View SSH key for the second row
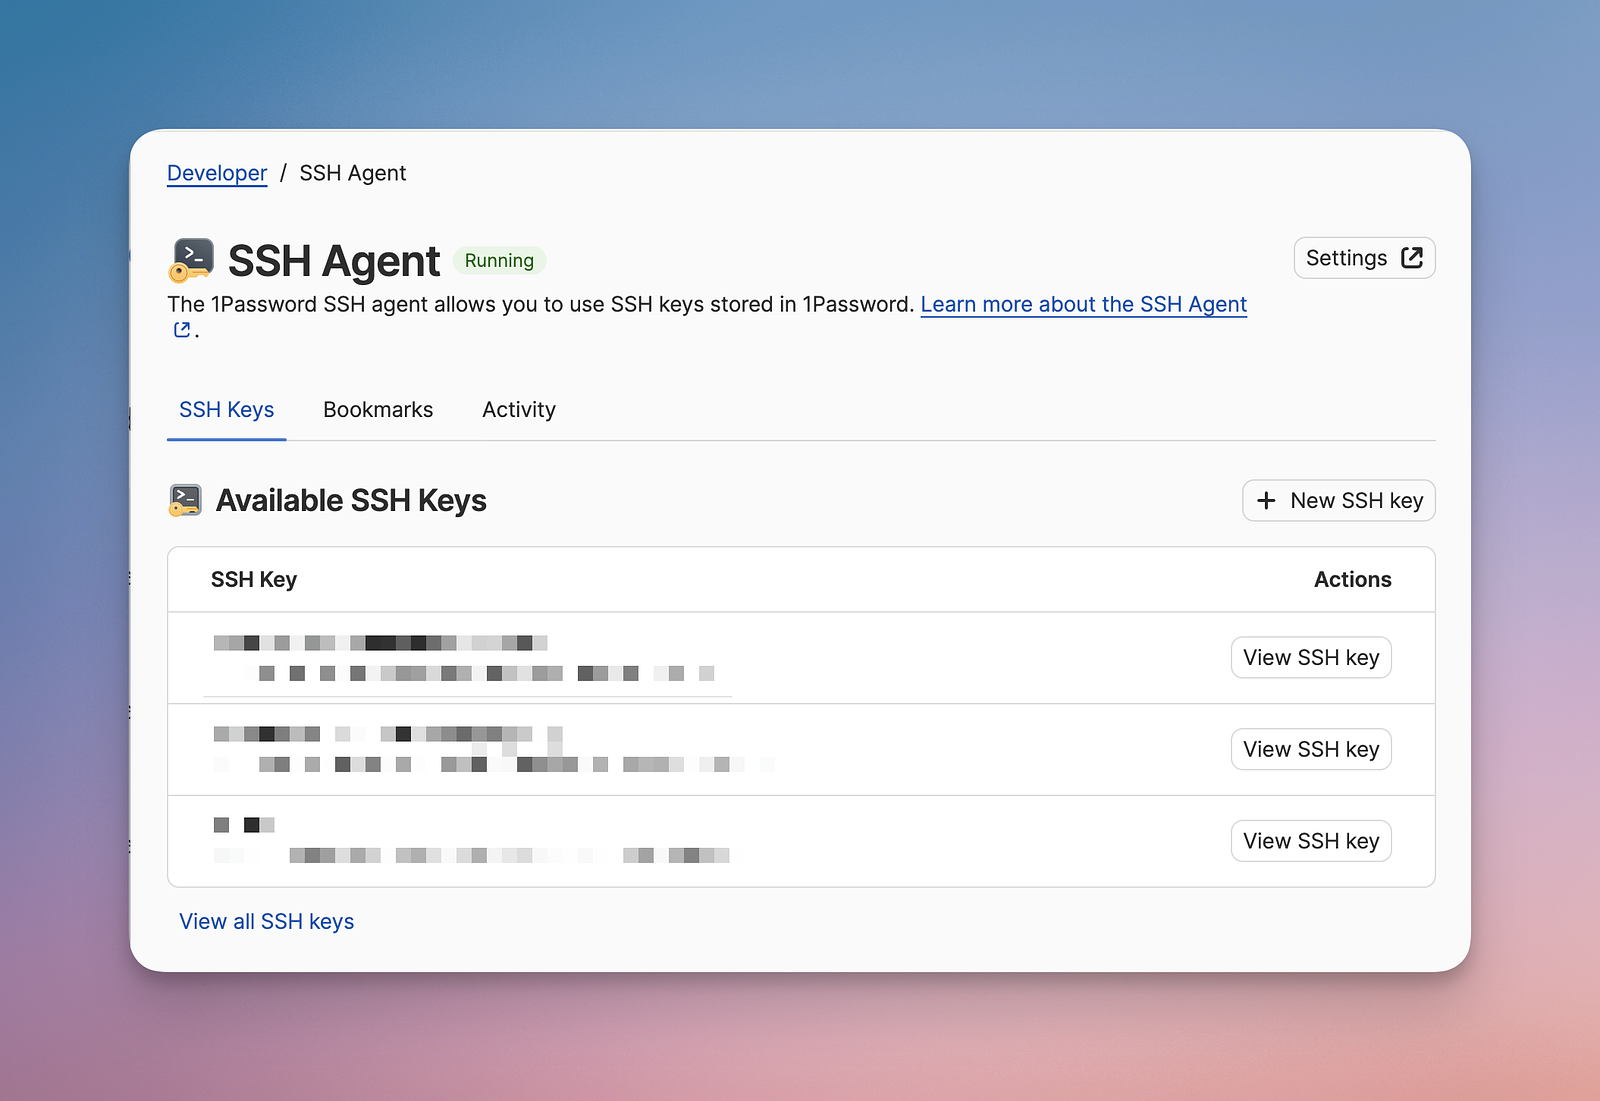 1311,749
